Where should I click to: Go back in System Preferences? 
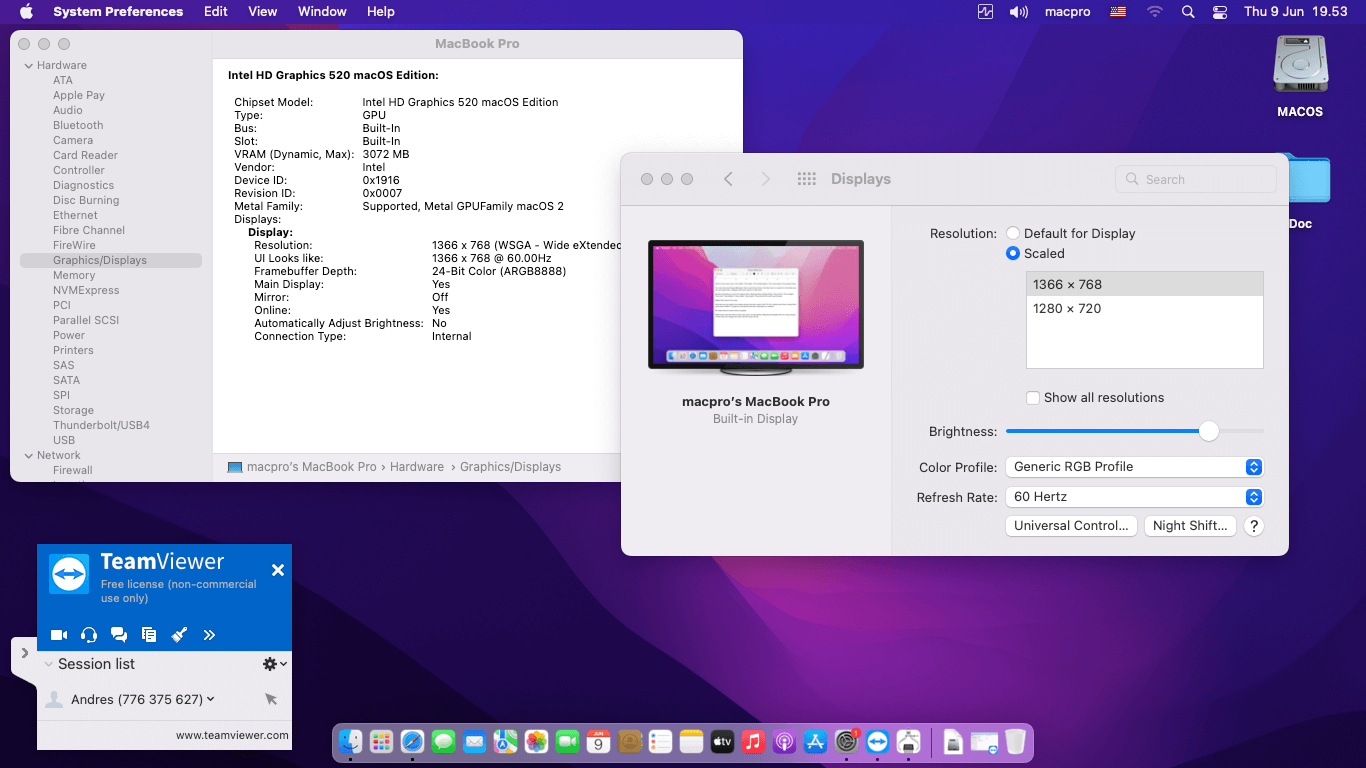[728, 179]
